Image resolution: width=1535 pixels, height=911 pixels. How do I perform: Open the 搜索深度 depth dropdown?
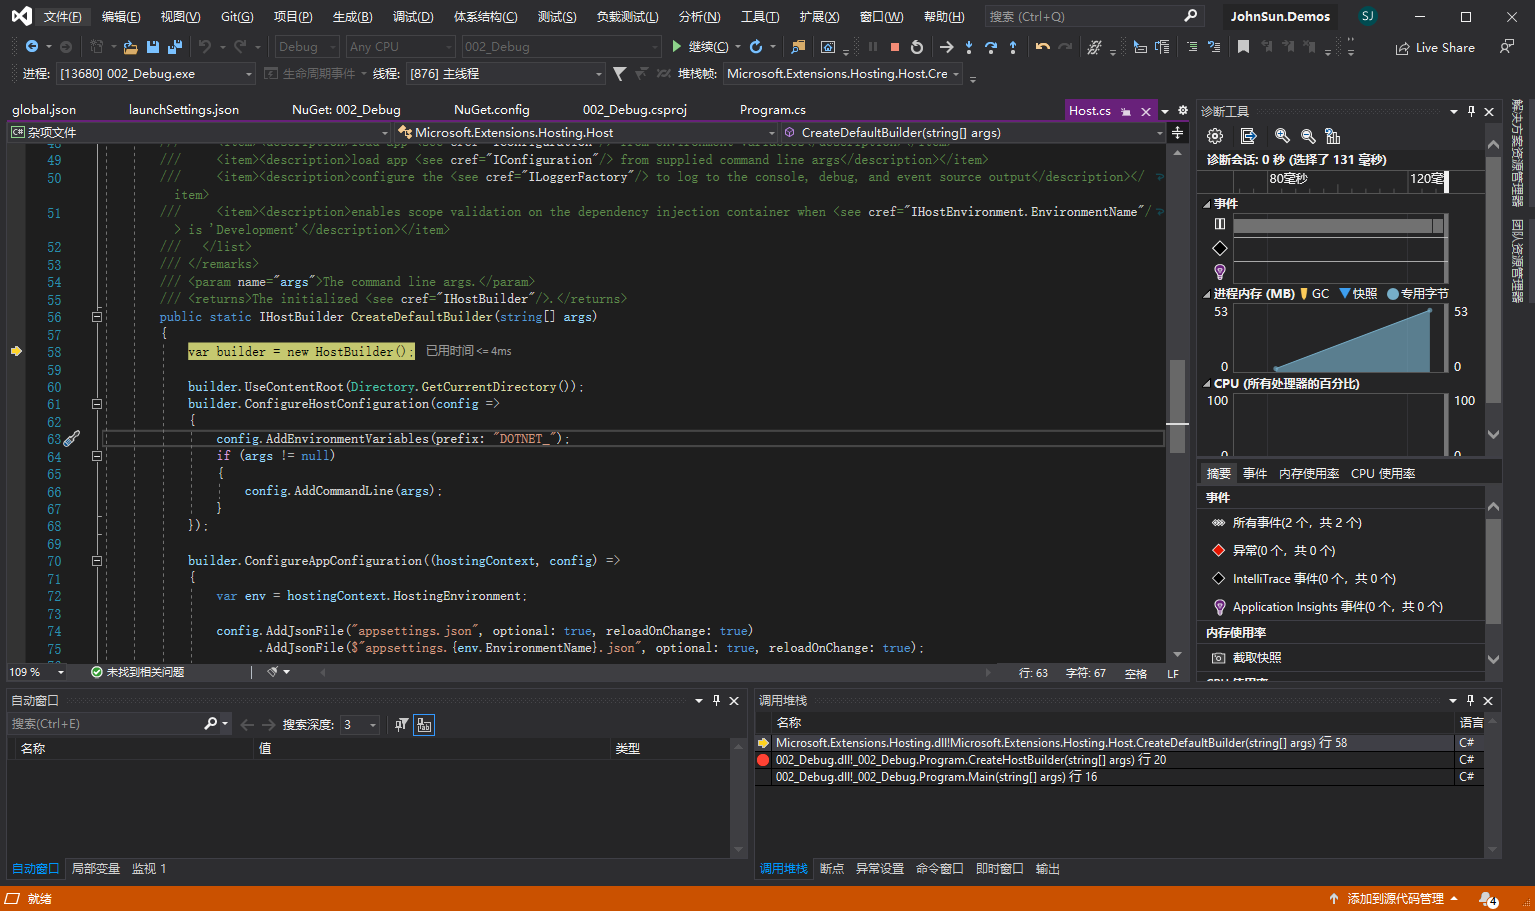pos(359,725)
